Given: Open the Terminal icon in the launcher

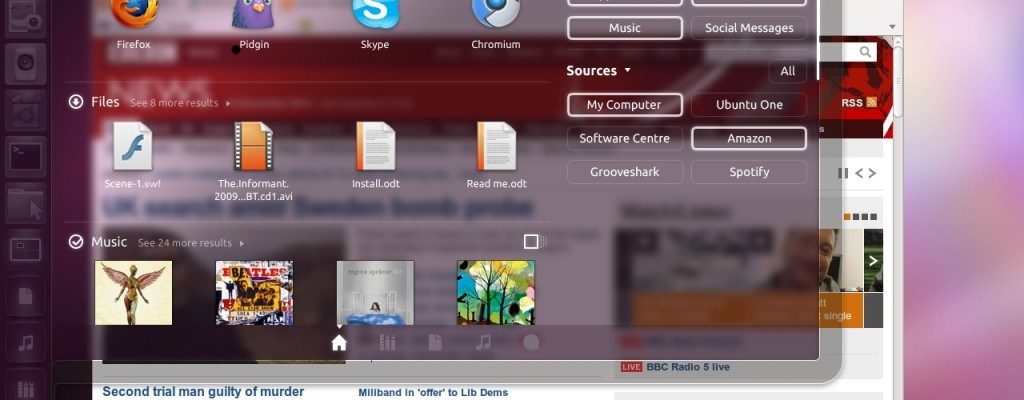Looking at the screenshot, I should (x=23, y=156).
